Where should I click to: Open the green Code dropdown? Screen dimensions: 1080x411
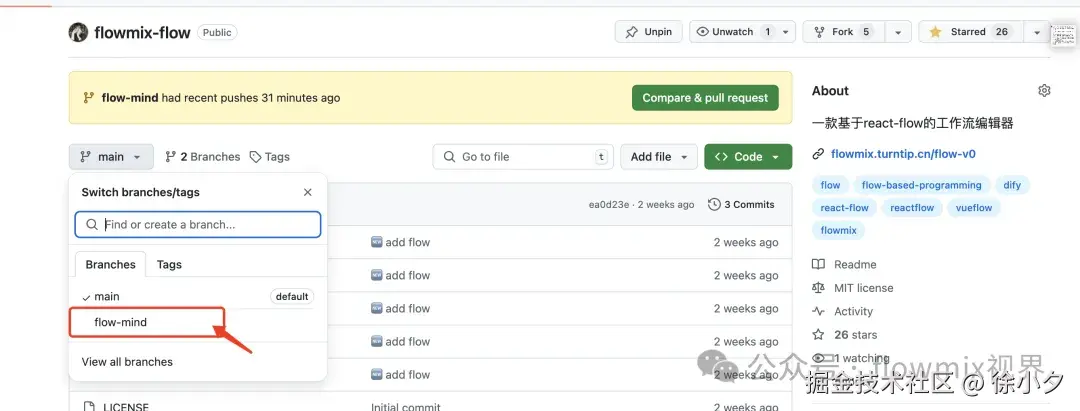pos(748,157)
